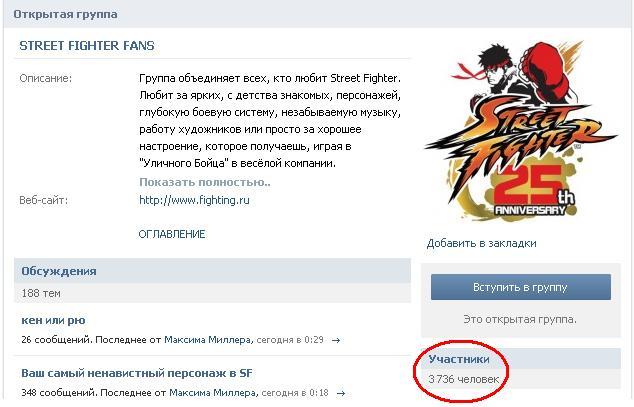Open the http://www.fighting.ru website link
634x407 pixels.
pos(194,200)
